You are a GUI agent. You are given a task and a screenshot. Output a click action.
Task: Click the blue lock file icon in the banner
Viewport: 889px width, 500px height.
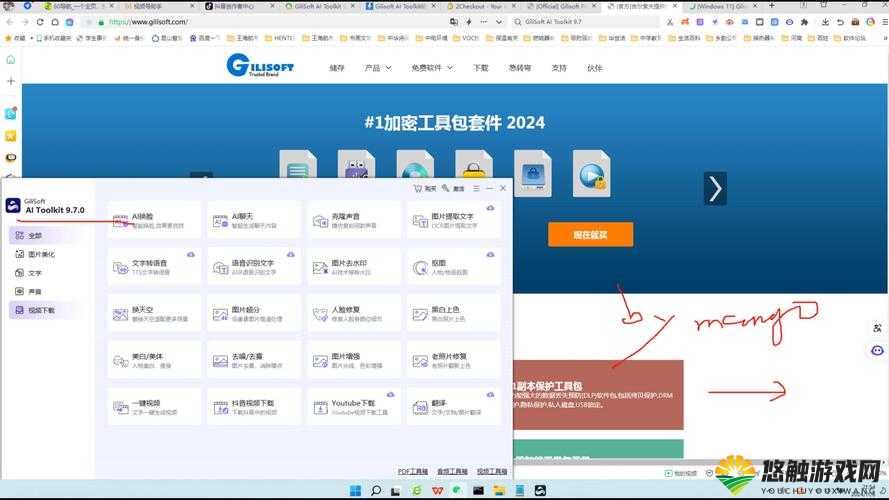[x=532, y=173]
